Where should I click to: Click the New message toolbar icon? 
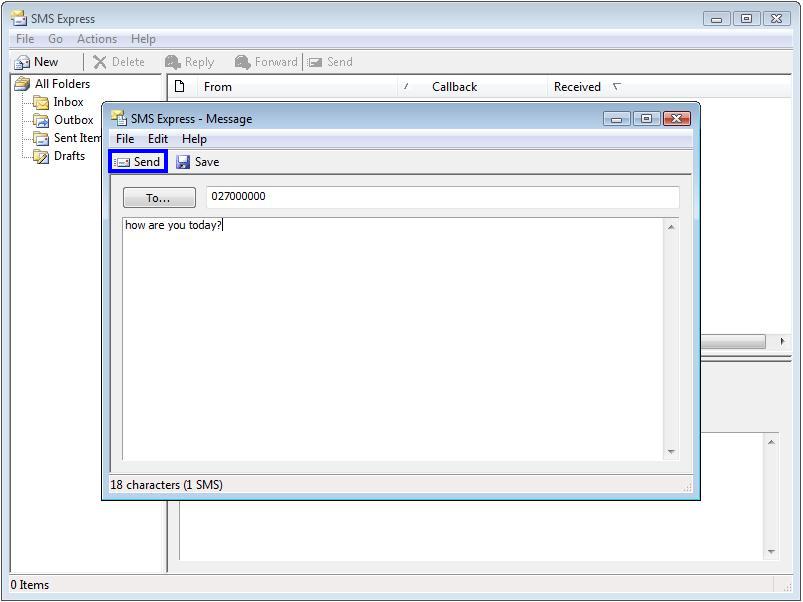click(x=22, y=62)
